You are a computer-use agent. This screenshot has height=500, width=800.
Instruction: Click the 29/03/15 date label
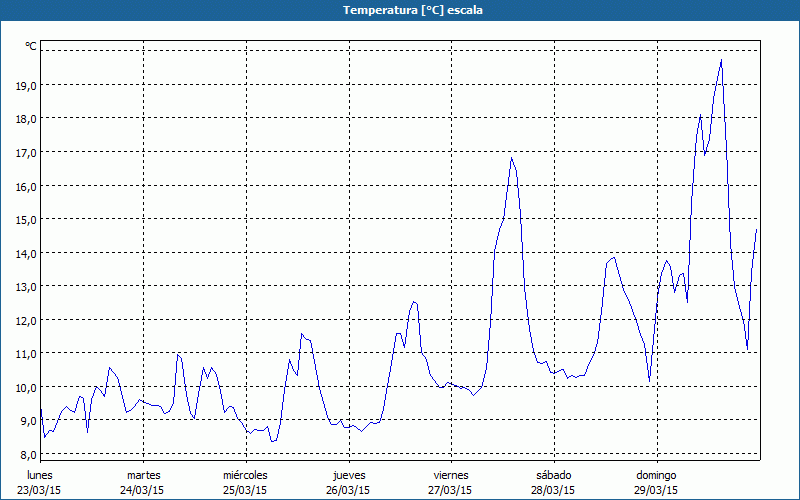click(656, 490)
